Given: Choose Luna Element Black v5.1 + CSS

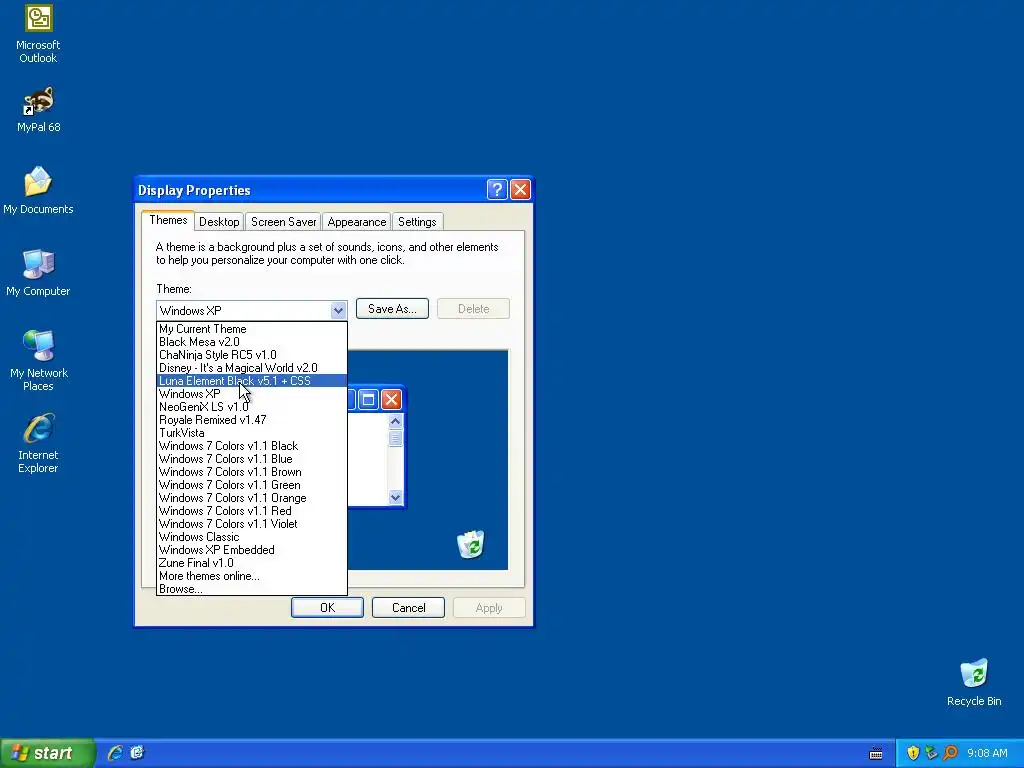Looking at the screenshot, I should (251, 381).
